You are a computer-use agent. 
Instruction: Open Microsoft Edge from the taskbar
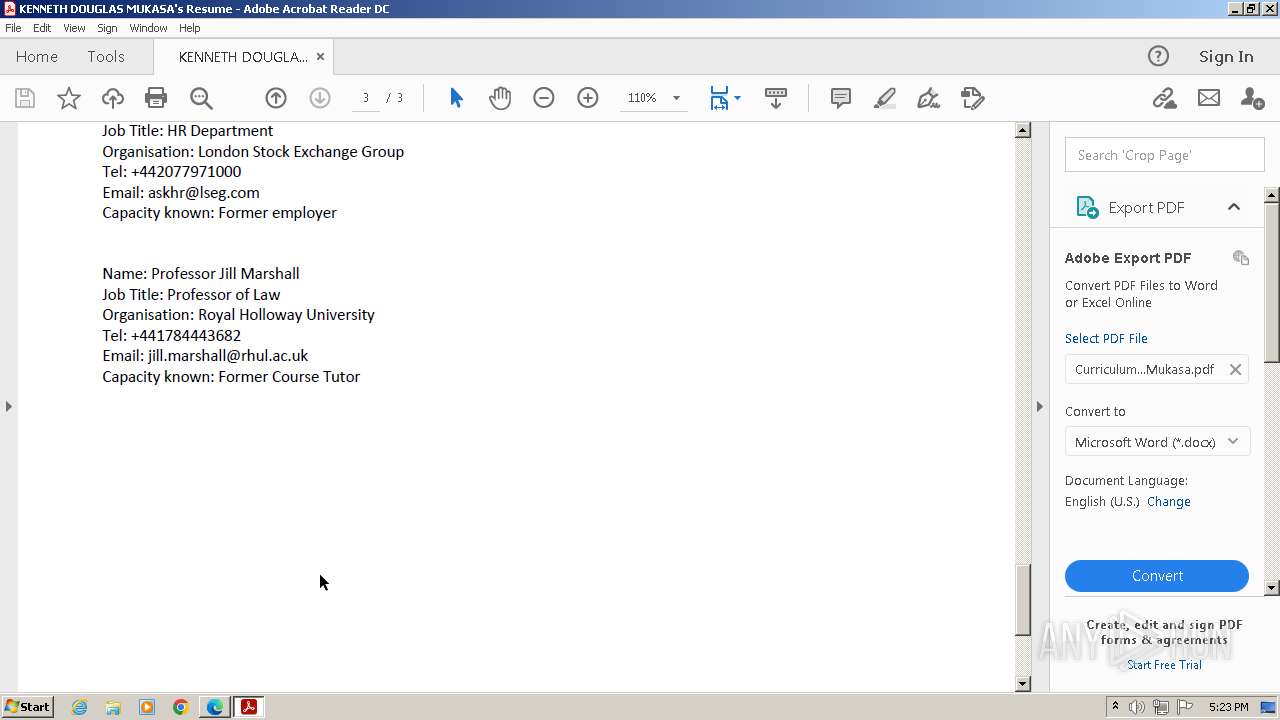[215, 707]
